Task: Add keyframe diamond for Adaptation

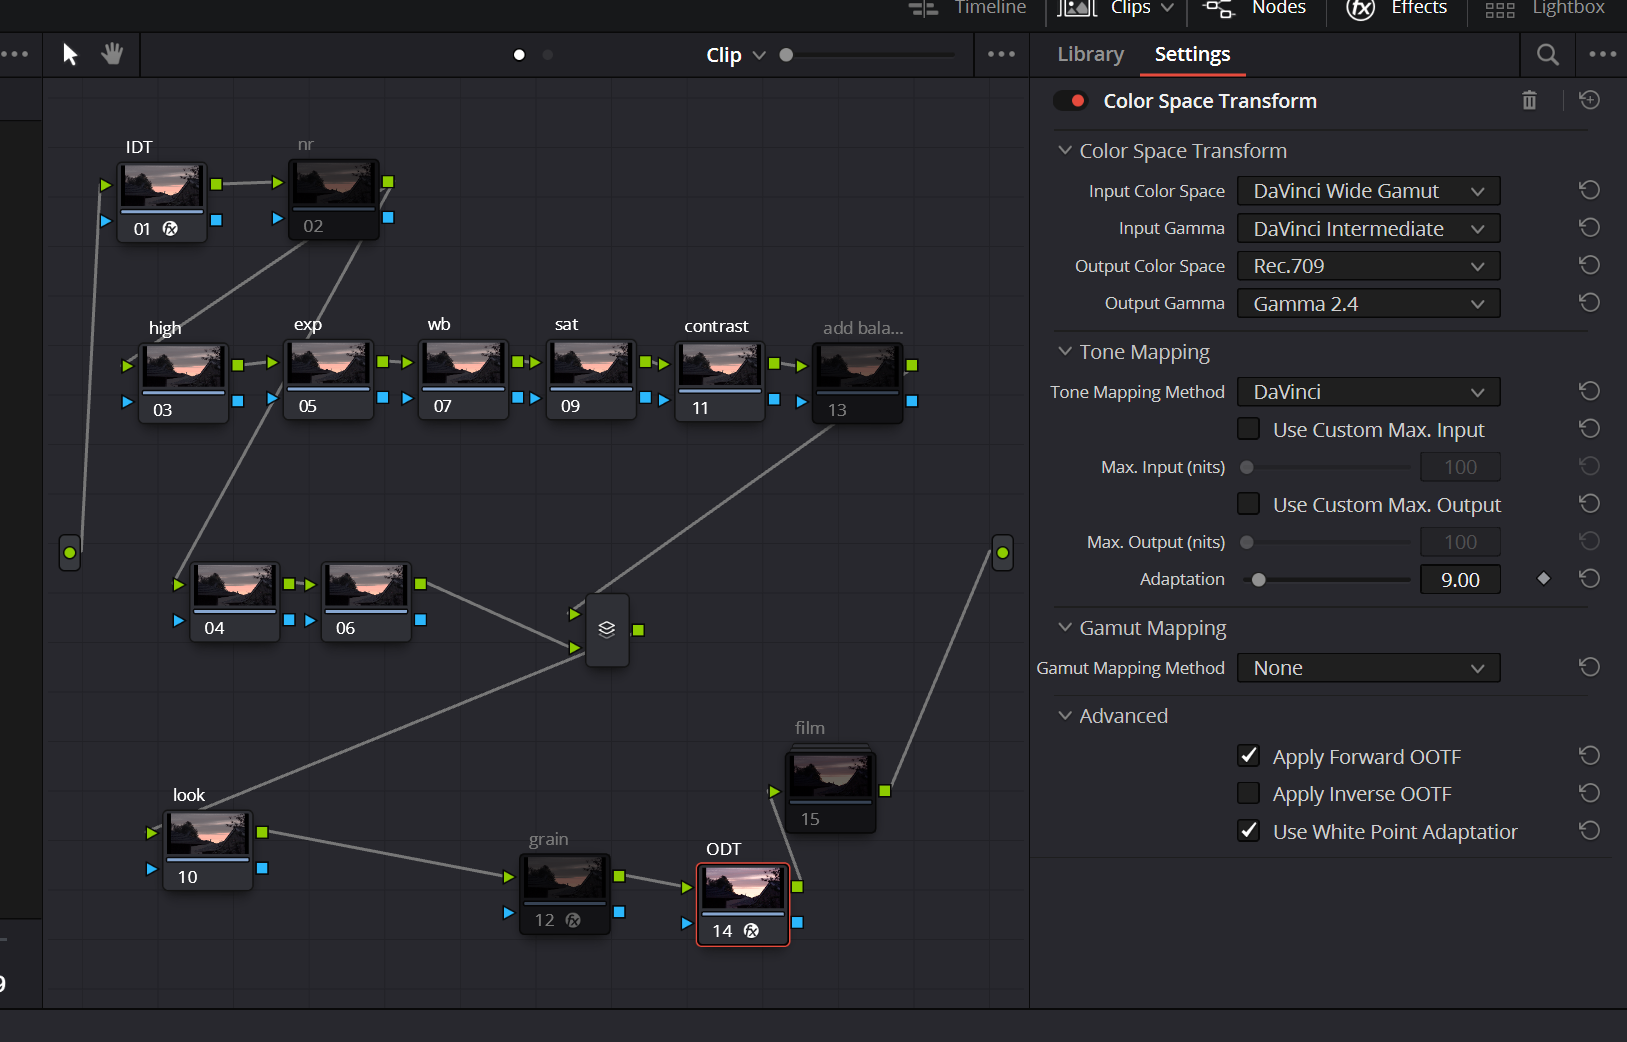Action: click(1544, 579)
